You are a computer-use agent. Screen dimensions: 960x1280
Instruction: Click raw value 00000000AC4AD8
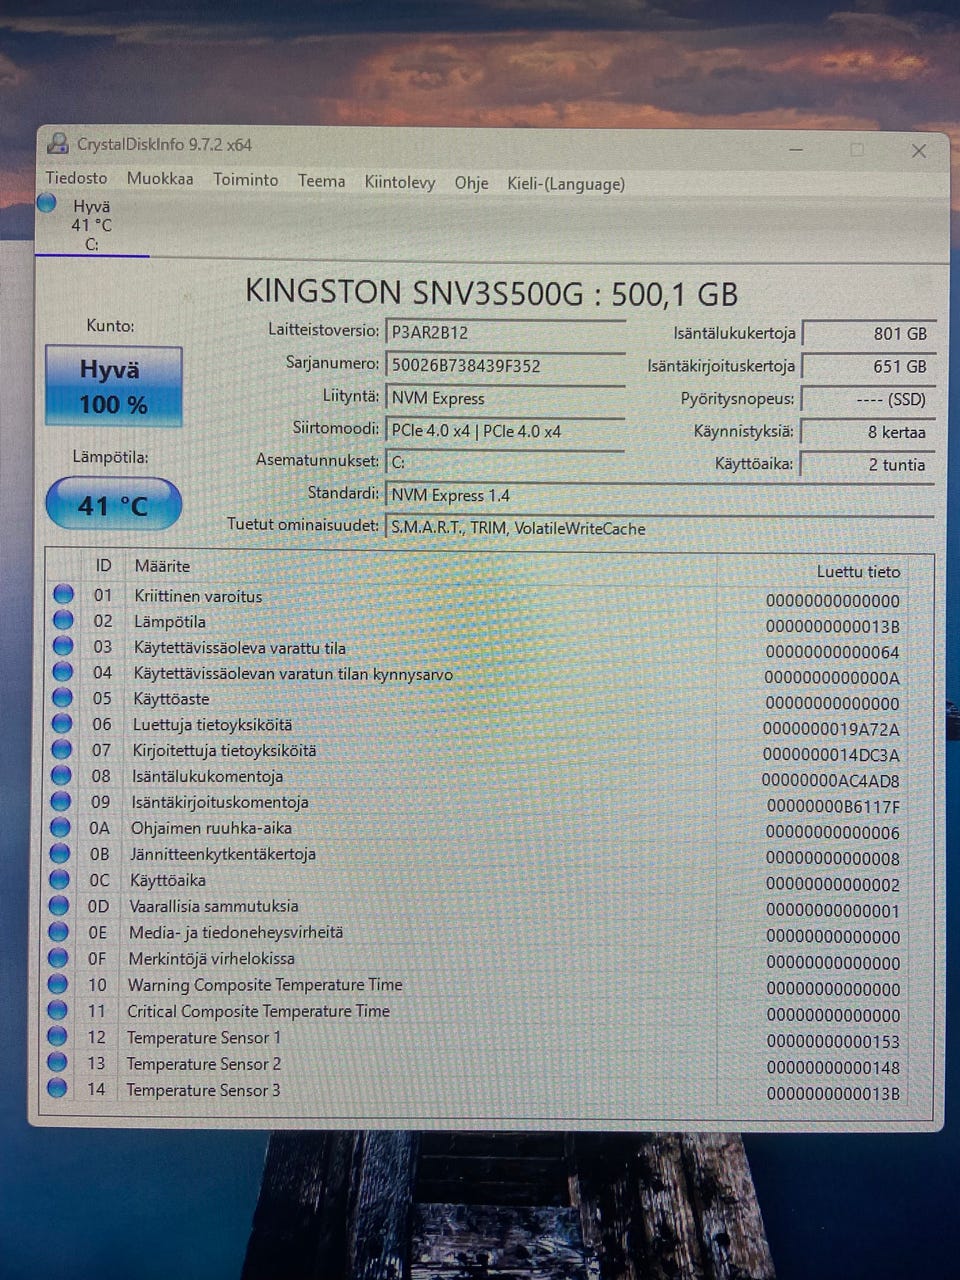click(830, 780)
